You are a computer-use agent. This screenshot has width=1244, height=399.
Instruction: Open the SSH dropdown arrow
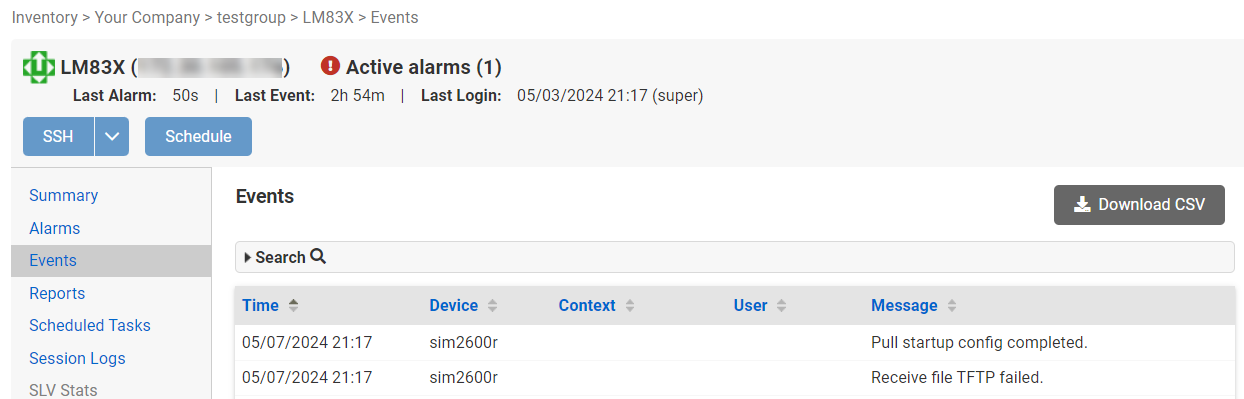pyautogui.click(x=112, y=137)
